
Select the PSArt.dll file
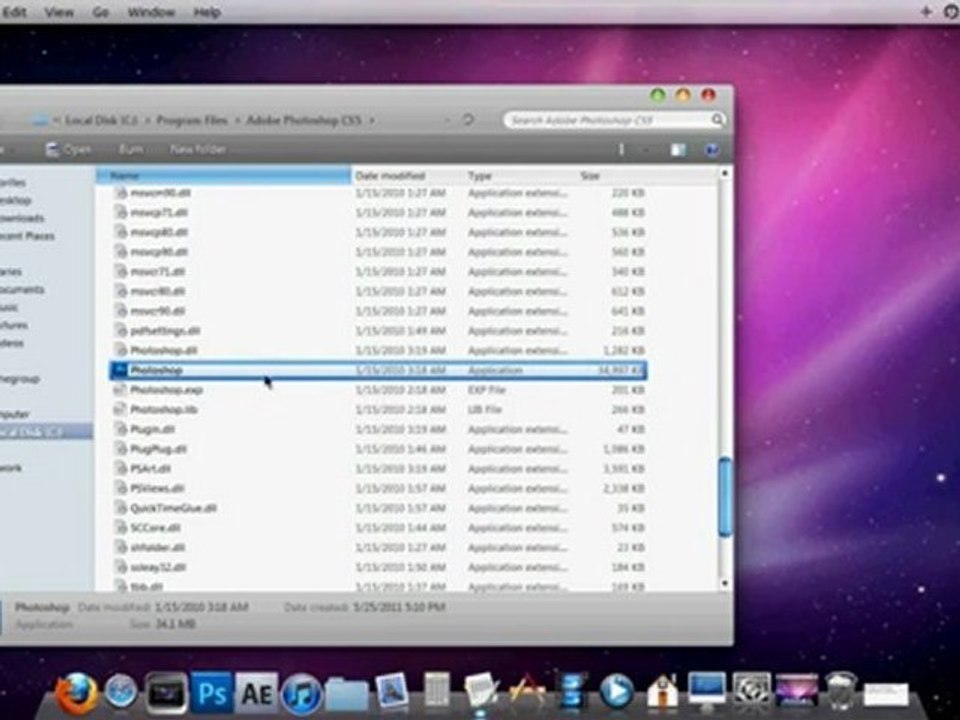378,468
